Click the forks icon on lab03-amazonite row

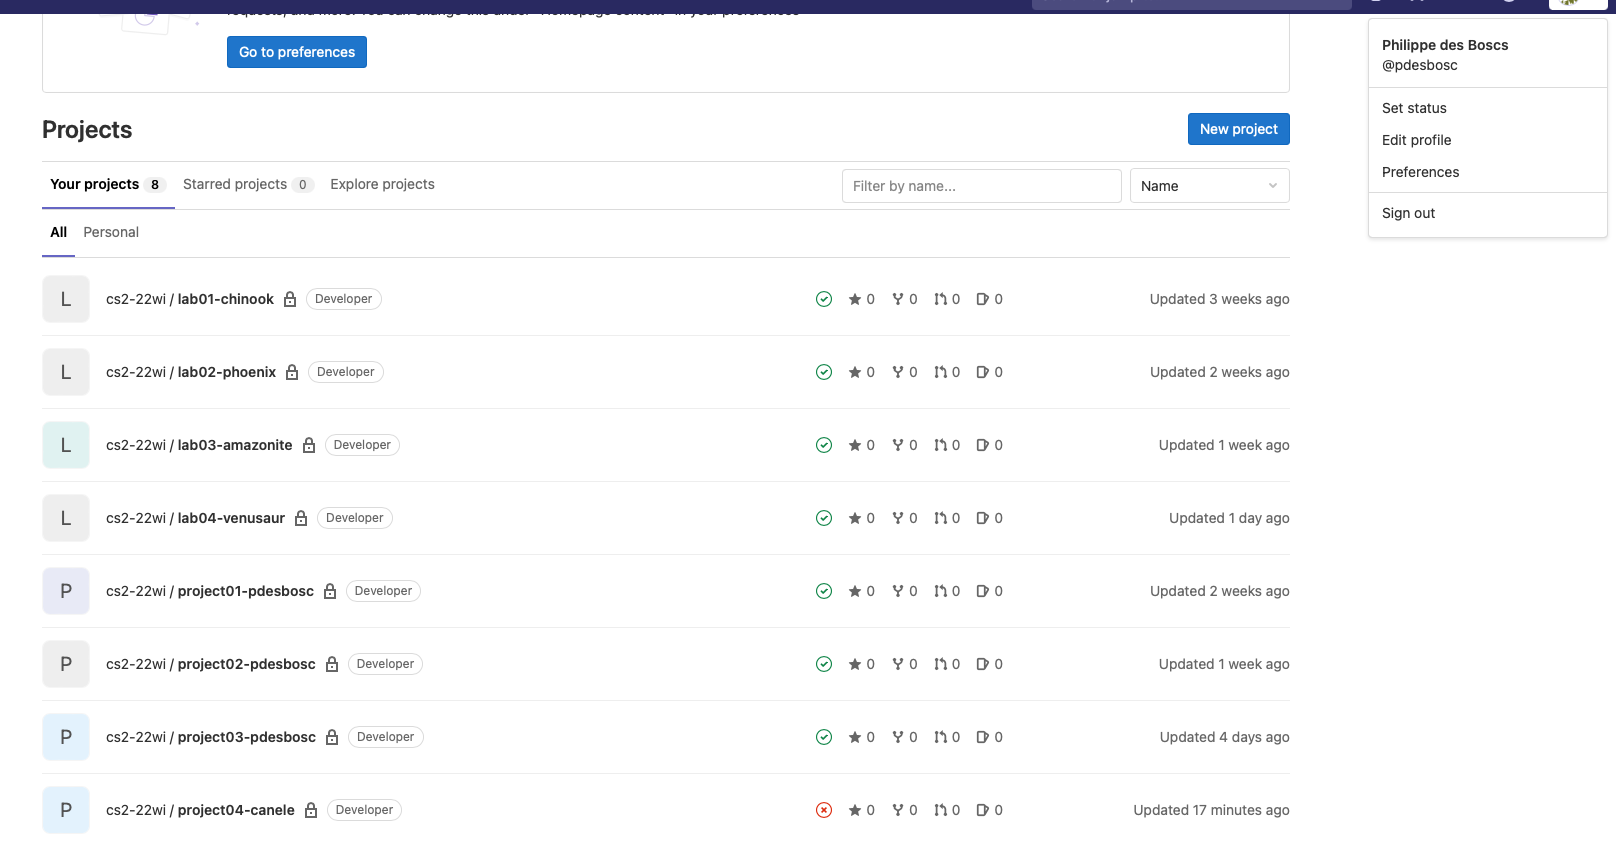point(898,445)
